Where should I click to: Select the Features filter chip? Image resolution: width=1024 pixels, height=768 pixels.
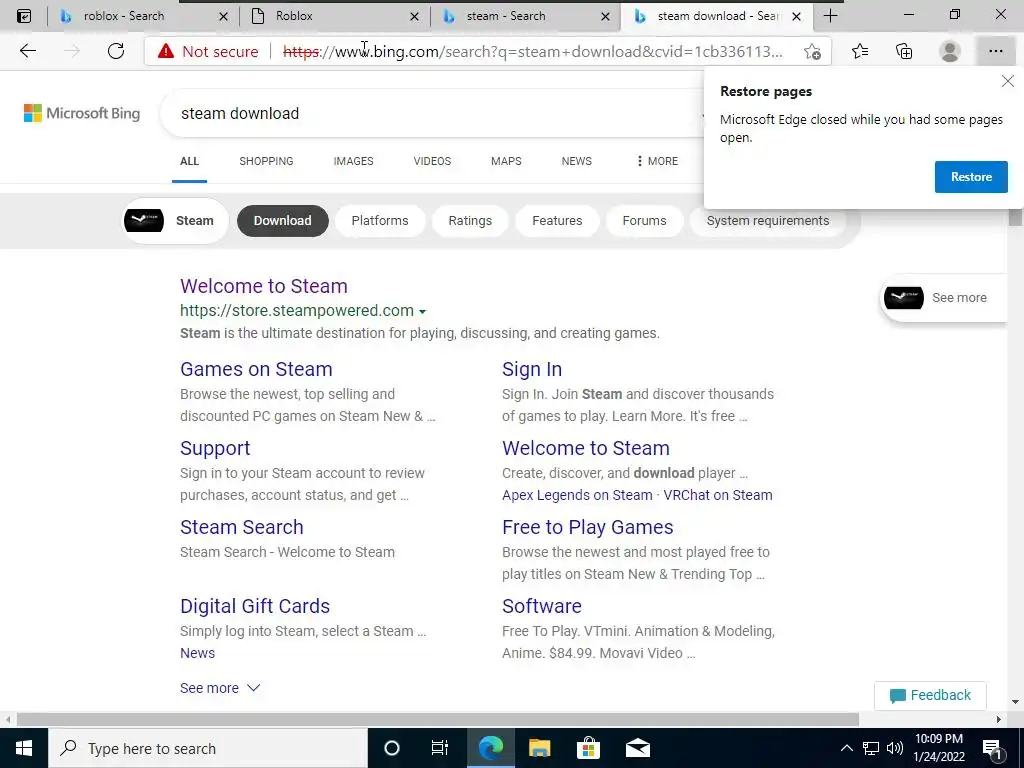(x=557, y=221)
